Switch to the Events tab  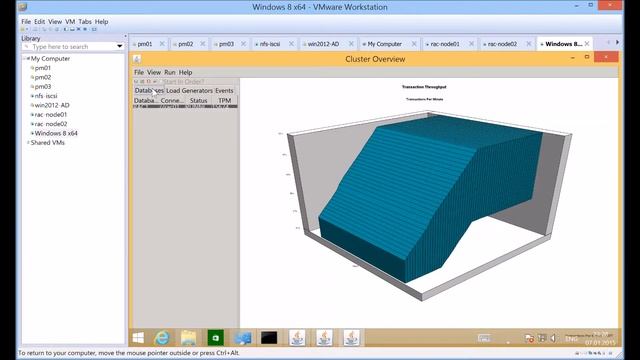click(224, 91)
